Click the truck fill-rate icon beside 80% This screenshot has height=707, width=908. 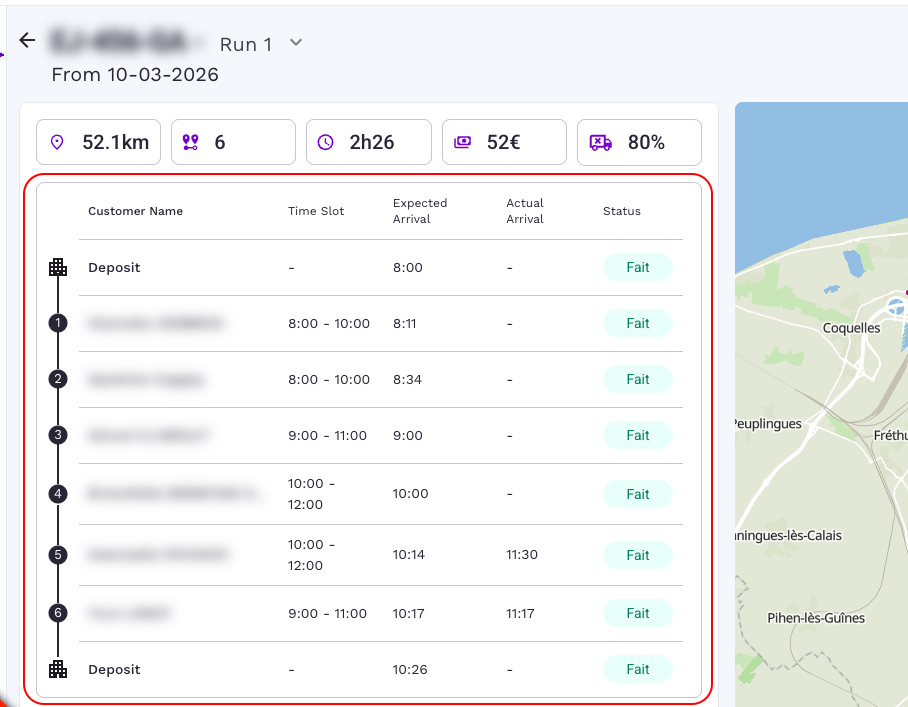(600, 143)
